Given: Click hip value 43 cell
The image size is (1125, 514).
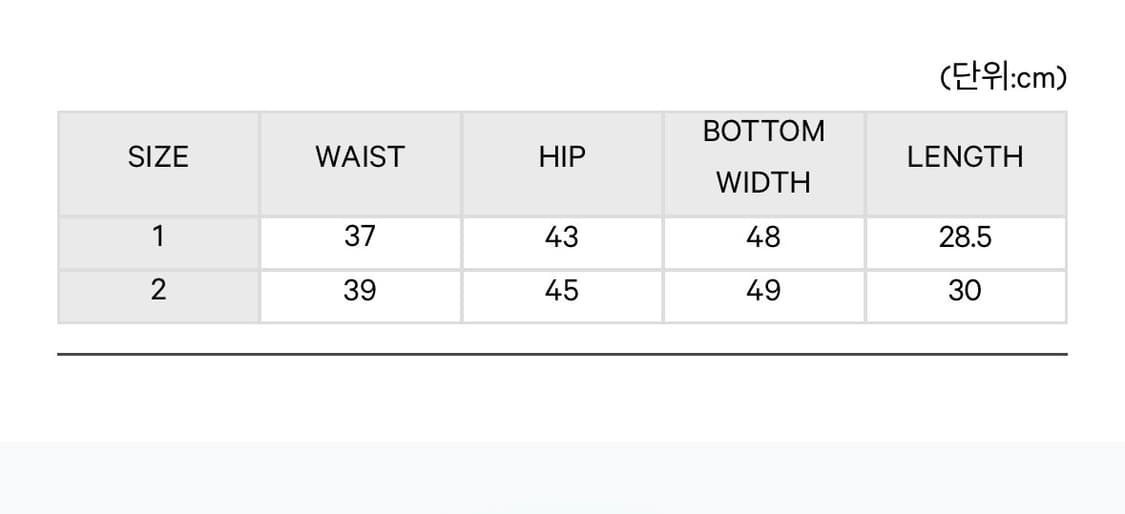Looking at the screenshot, I should click(x=562, y=238).
